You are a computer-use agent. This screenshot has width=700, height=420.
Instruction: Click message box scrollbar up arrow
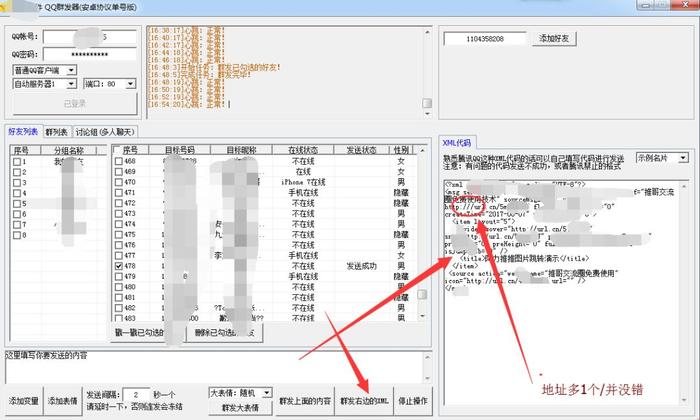[428, 357]
